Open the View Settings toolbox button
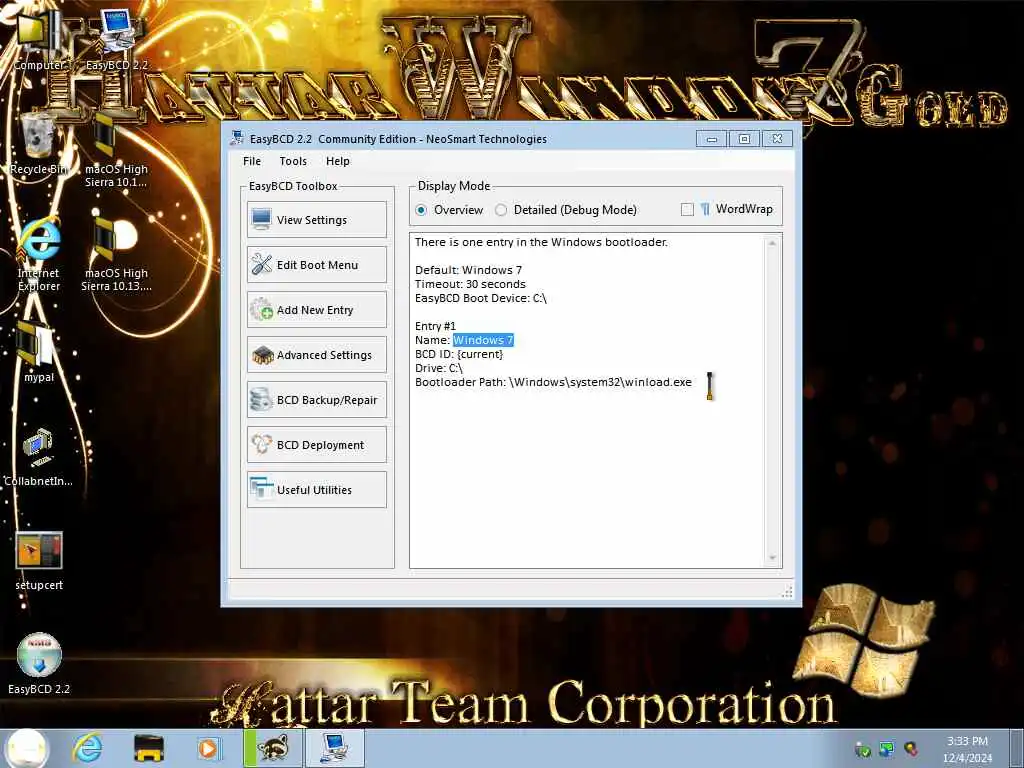The image size is (1024, 768). [317, 219]
